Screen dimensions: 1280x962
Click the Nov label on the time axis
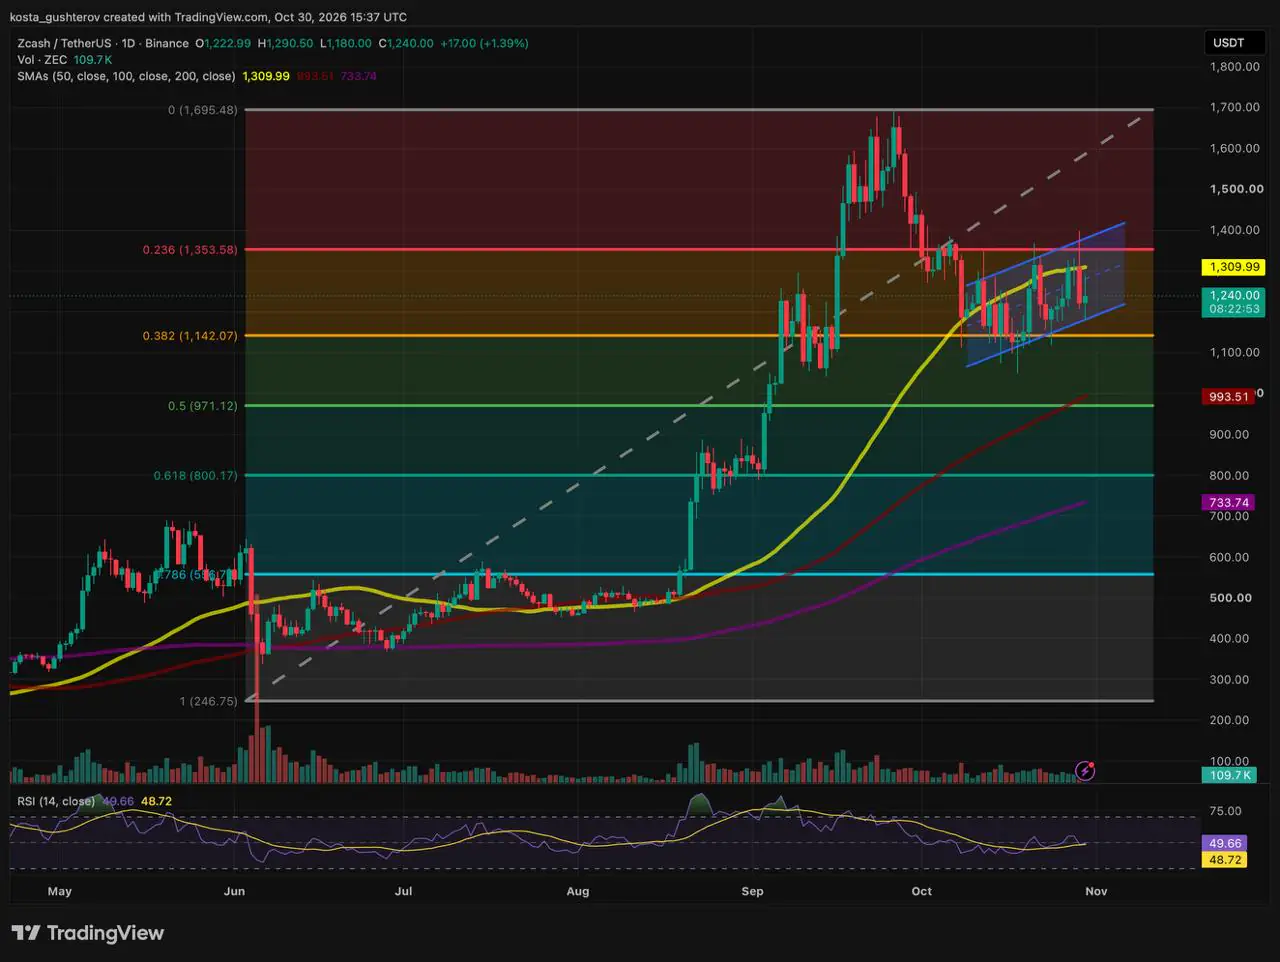1096,891
